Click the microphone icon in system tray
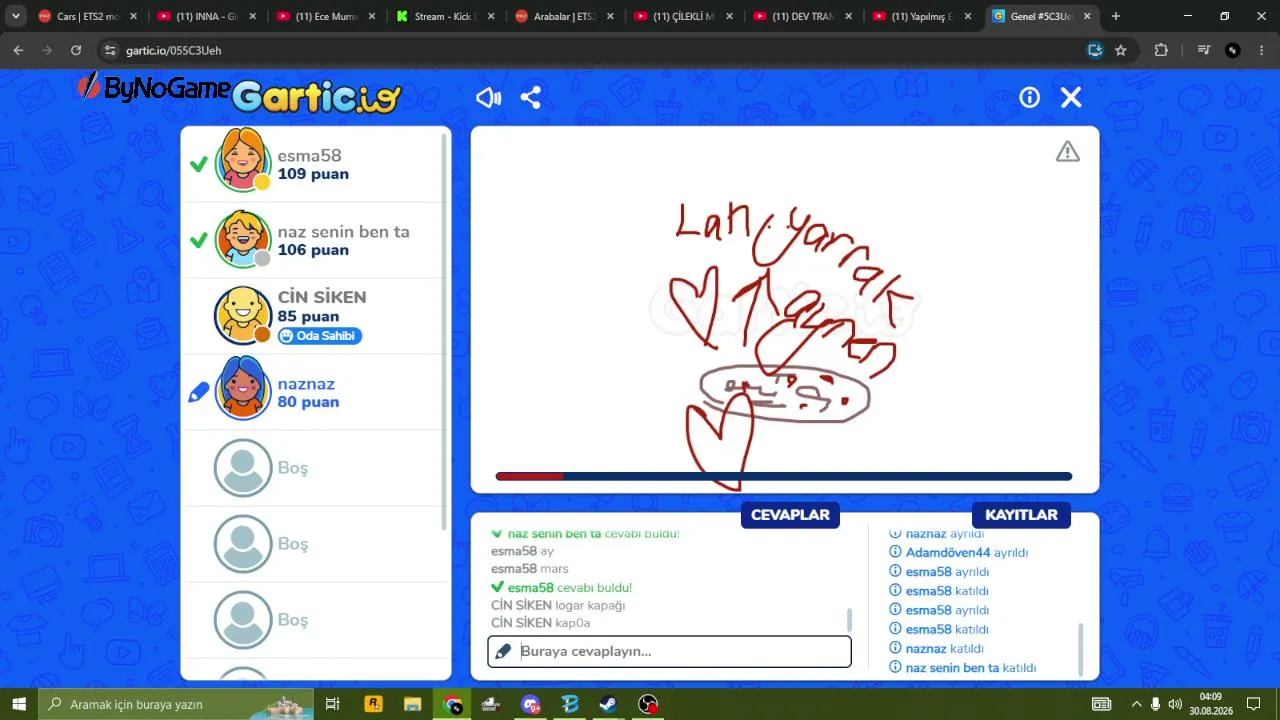This screenshot has height=720, width=1280. [x=1156, y=704]
